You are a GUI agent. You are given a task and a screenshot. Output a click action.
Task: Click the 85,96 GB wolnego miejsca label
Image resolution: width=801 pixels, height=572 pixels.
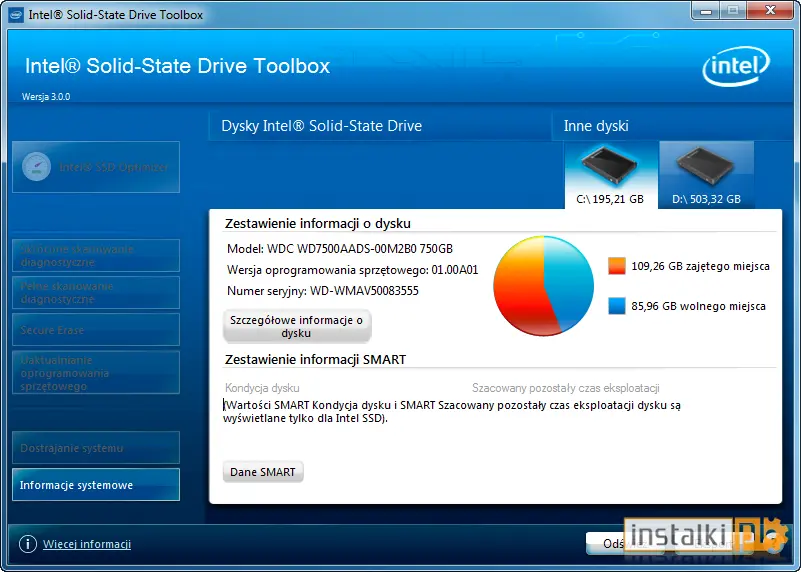(x=698, y=306)
